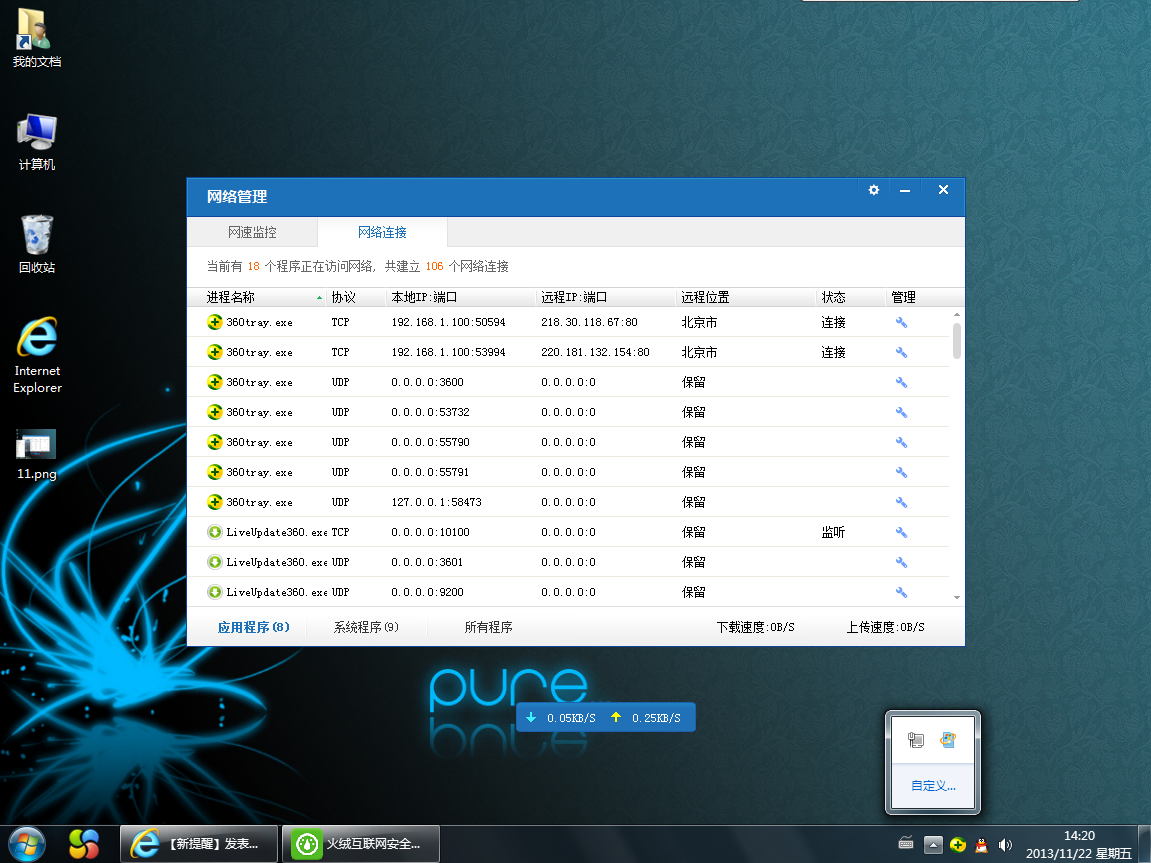Sort by 远程位置 column header
The image size is (1151, 863).
pos(705,297)
